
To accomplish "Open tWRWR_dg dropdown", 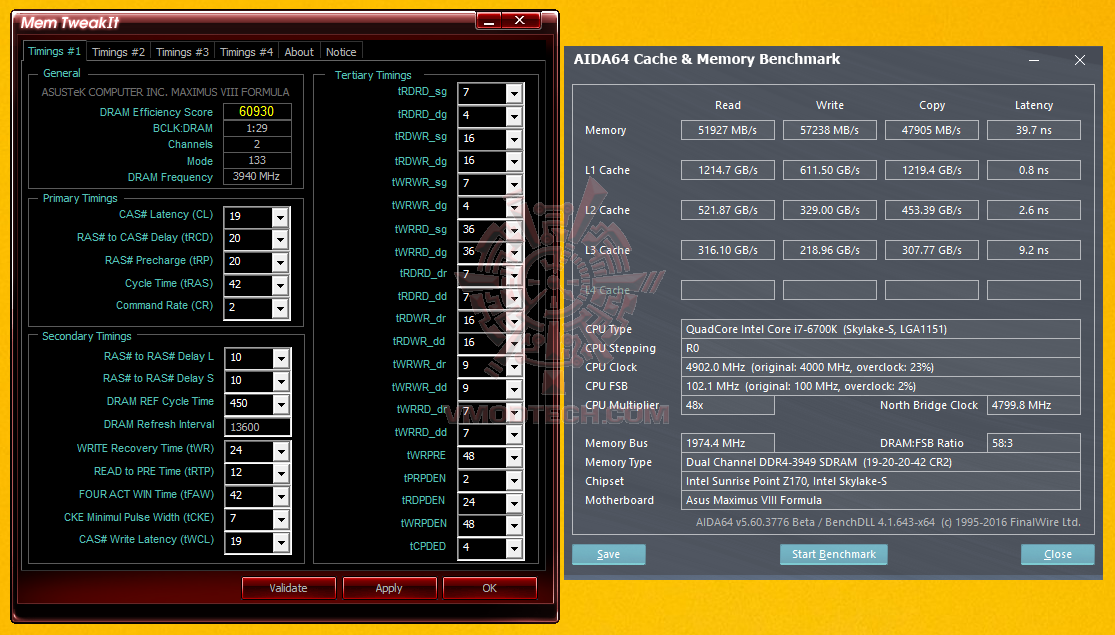I will (x=514, y=206).
